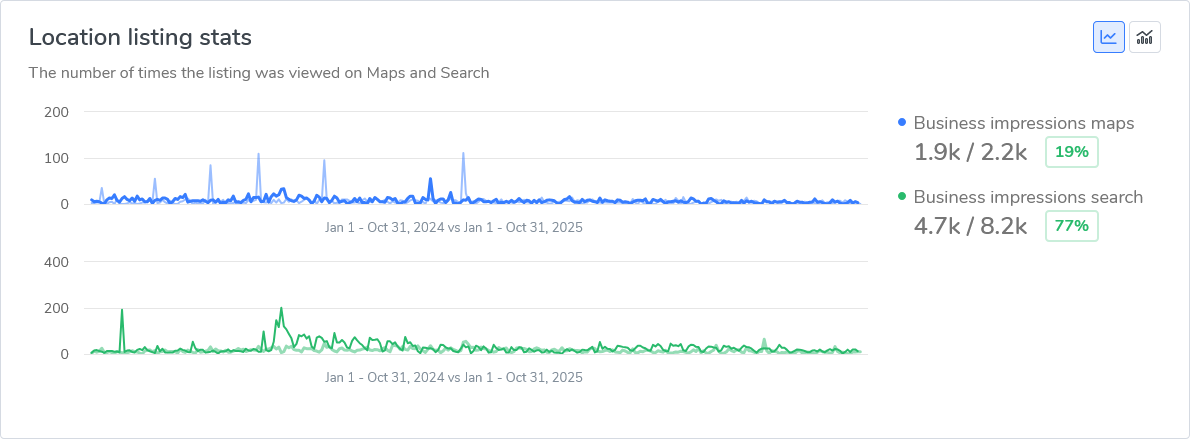Toggle the Business impressions maps series
Image resolution: width=1190 pixels, height=439 pixels.
[x=1023, y=124]
